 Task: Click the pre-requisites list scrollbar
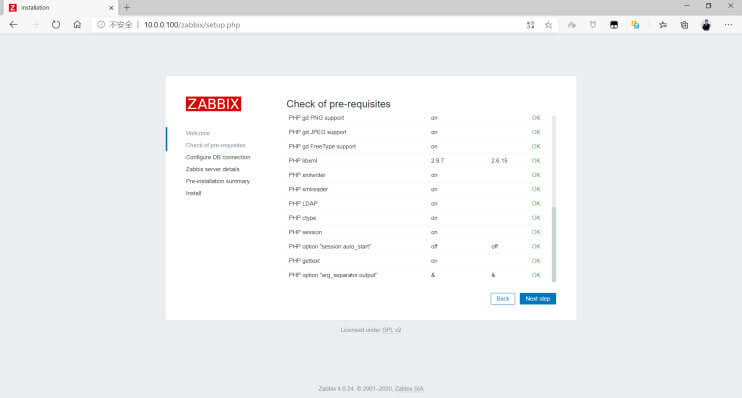coord(554,243)
